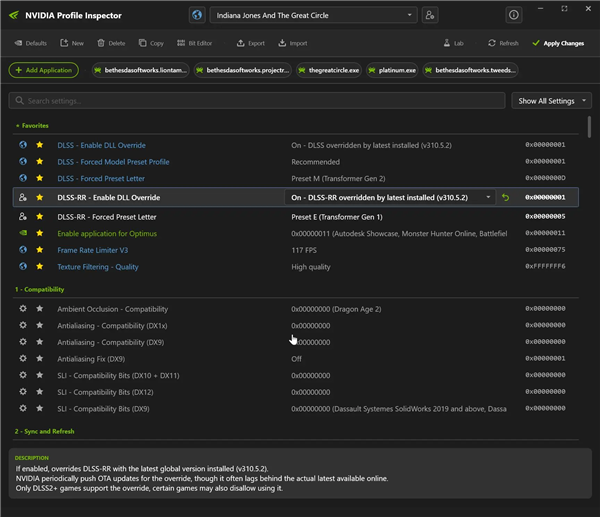Select SLI - Compatibility Bits (DX10 + DX11) row
Image resolution: width=600 pixels, height=517 pixels.
pyautogui.click(x=295, y=375)
